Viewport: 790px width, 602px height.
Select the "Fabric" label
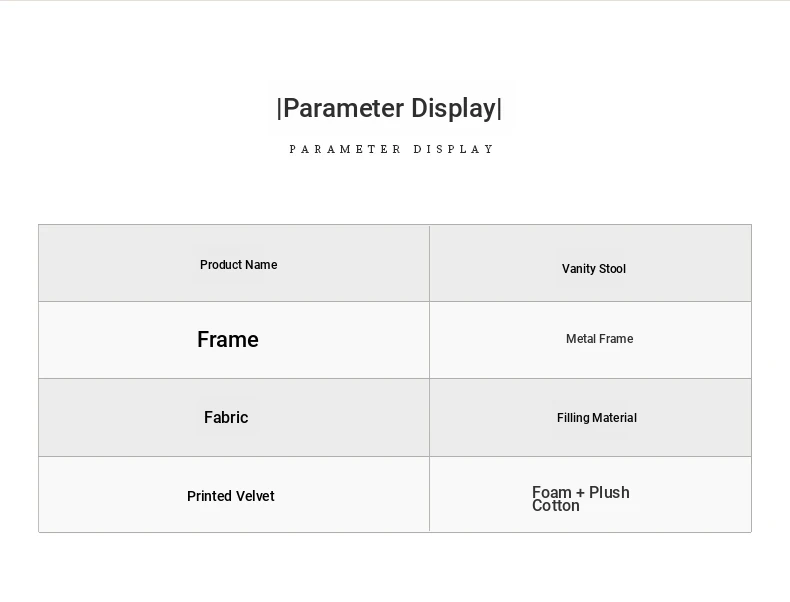click(x=226, y=417)
